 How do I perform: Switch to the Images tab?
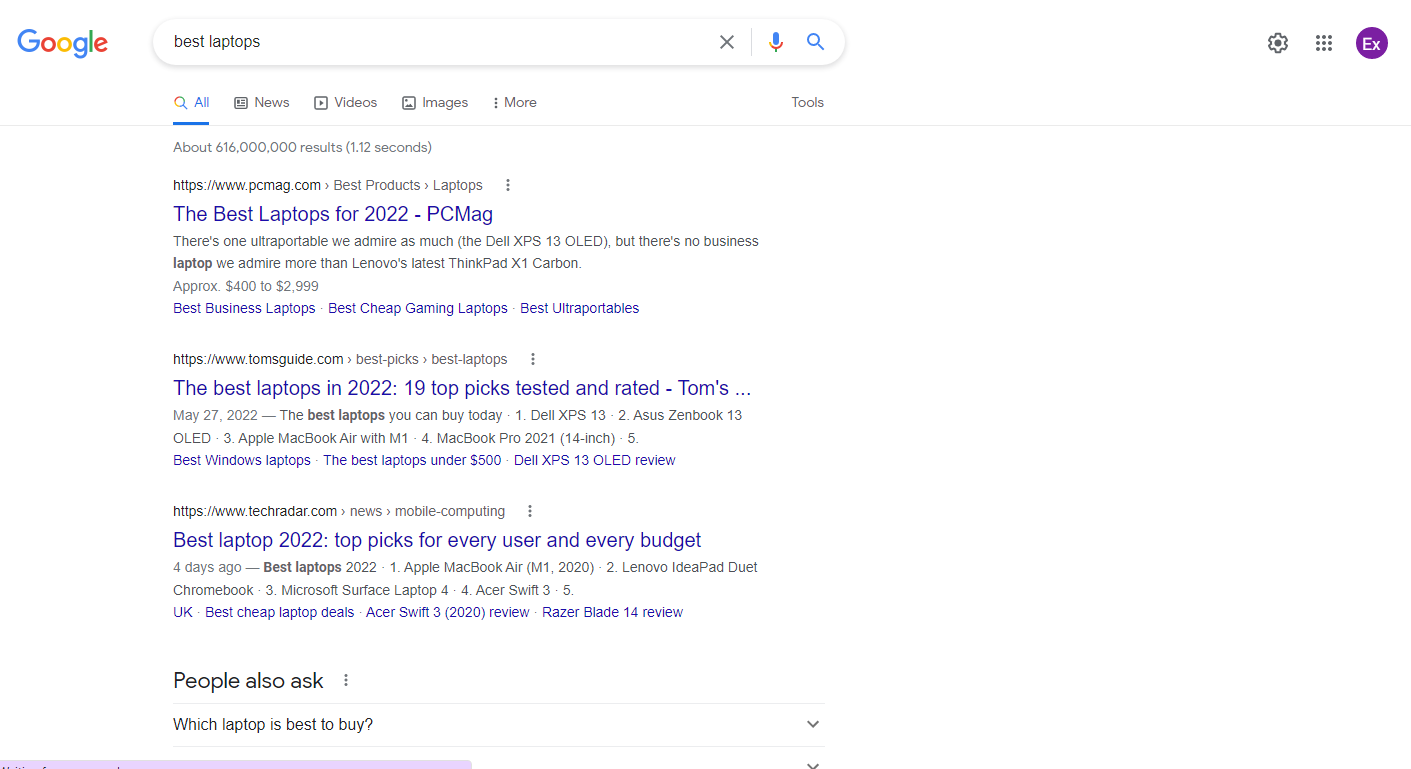click(x=435, y=102)
